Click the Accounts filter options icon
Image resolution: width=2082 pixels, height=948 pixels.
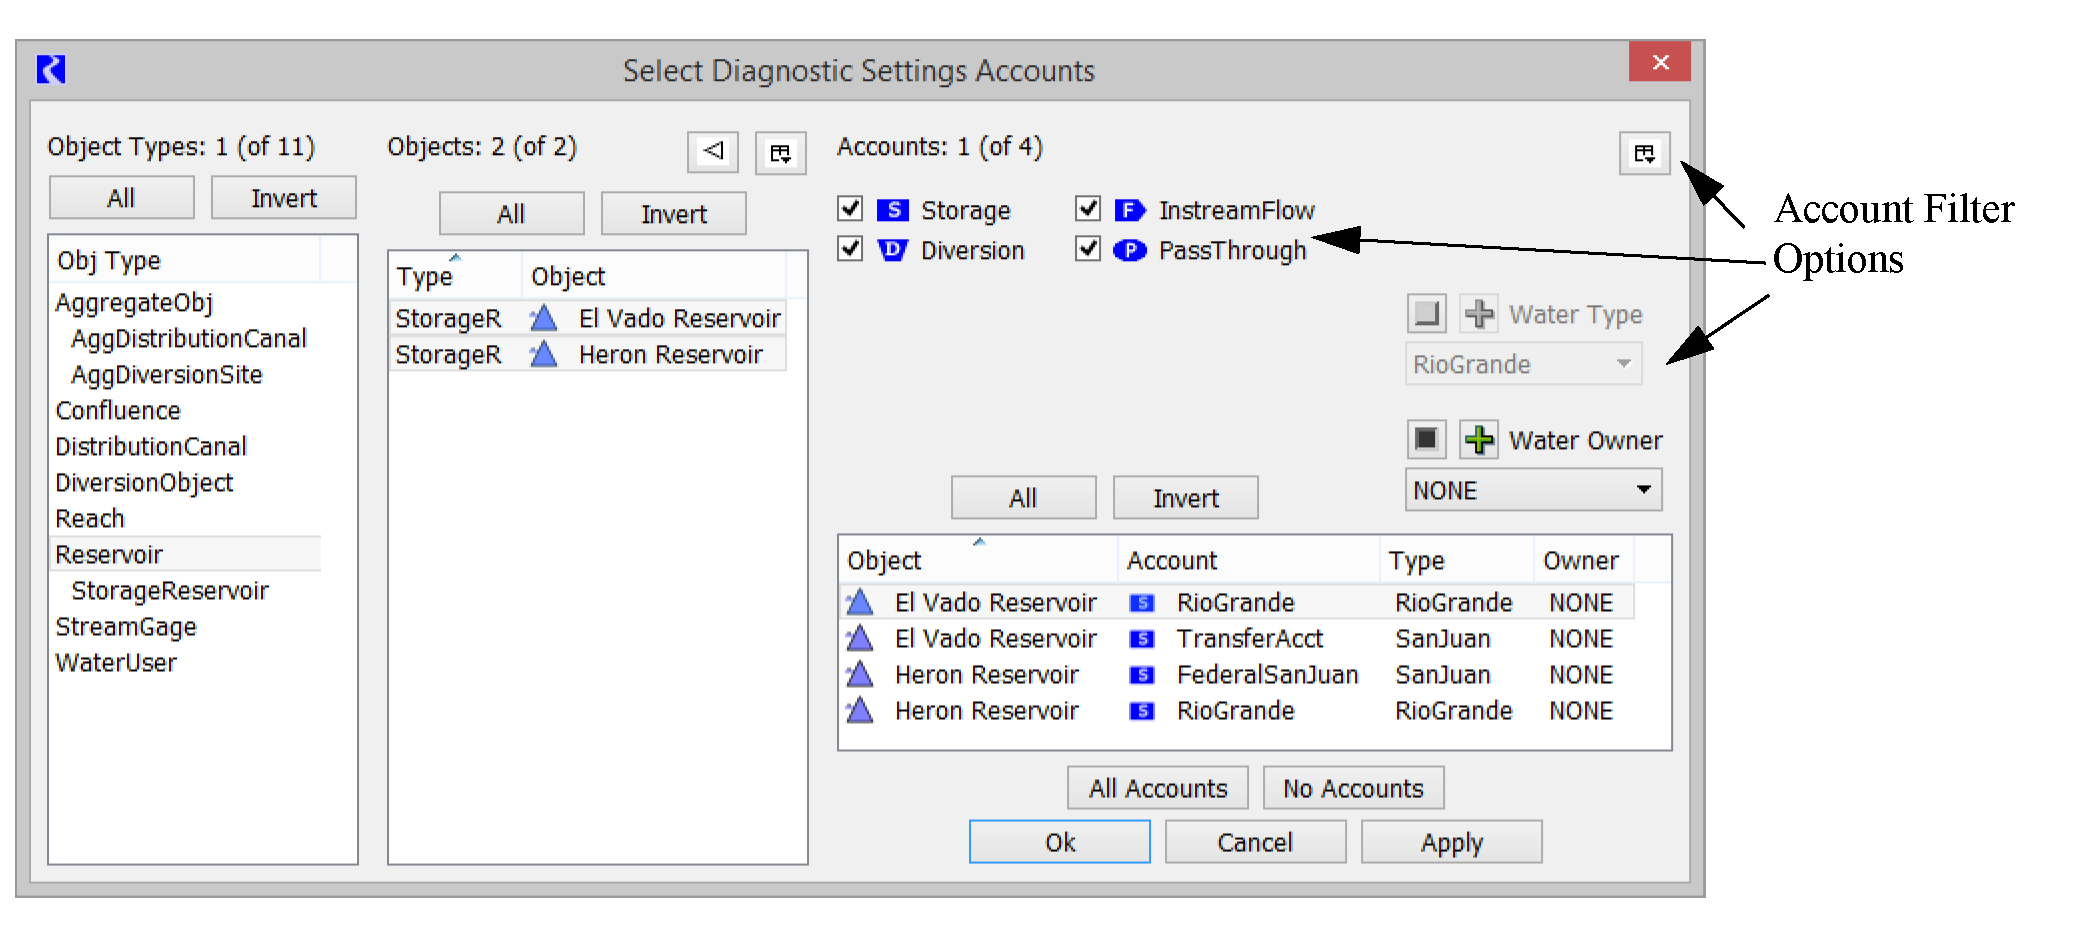(1644, 153)
